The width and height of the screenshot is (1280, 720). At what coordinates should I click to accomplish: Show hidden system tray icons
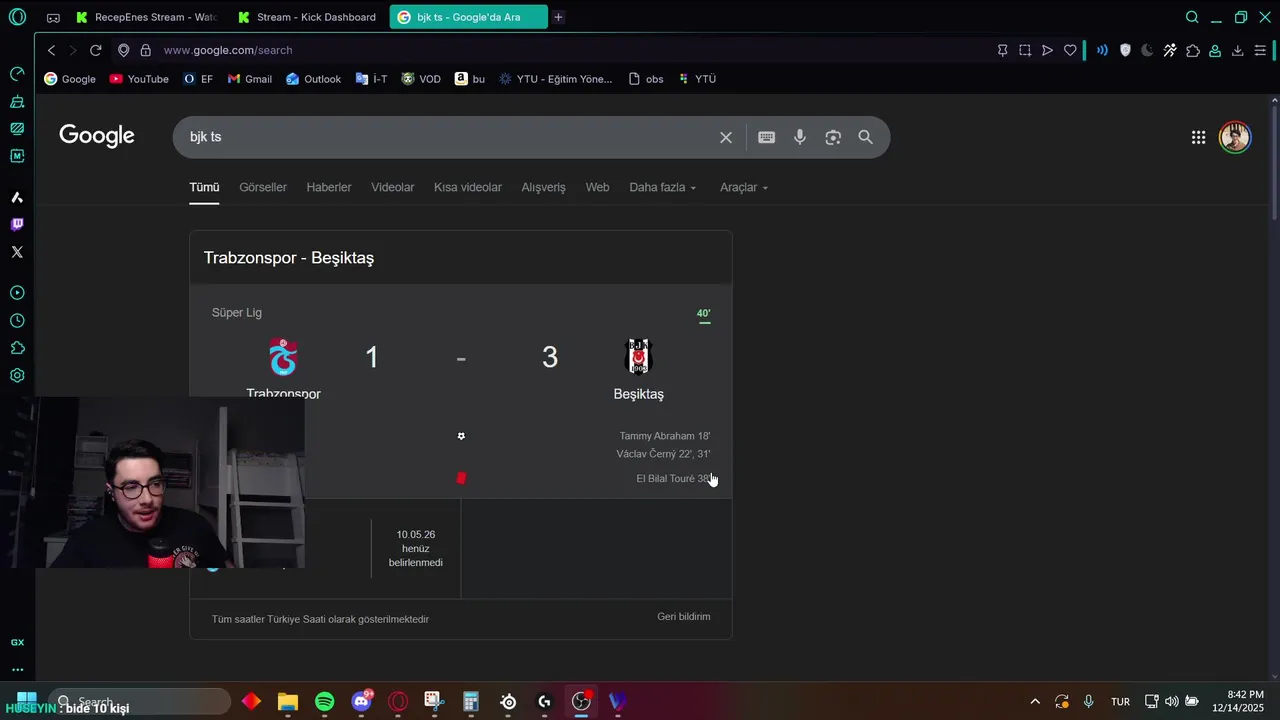(1035, 702)
